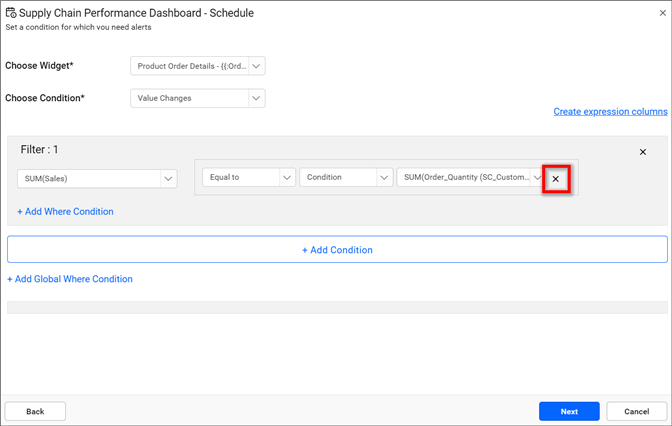
Task: Click the chevron arrow on Choose Widget box
Action: 256,66
